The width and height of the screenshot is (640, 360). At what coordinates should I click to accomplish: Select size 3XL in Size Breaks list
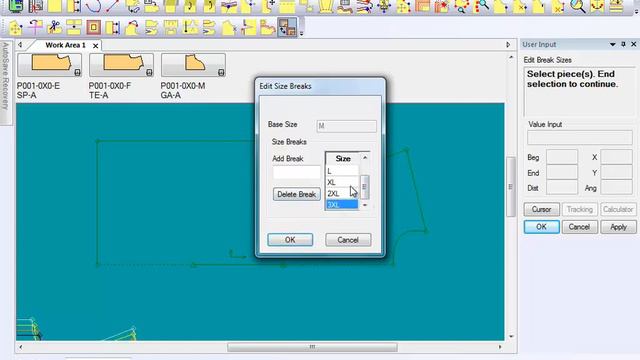point(342,204)
